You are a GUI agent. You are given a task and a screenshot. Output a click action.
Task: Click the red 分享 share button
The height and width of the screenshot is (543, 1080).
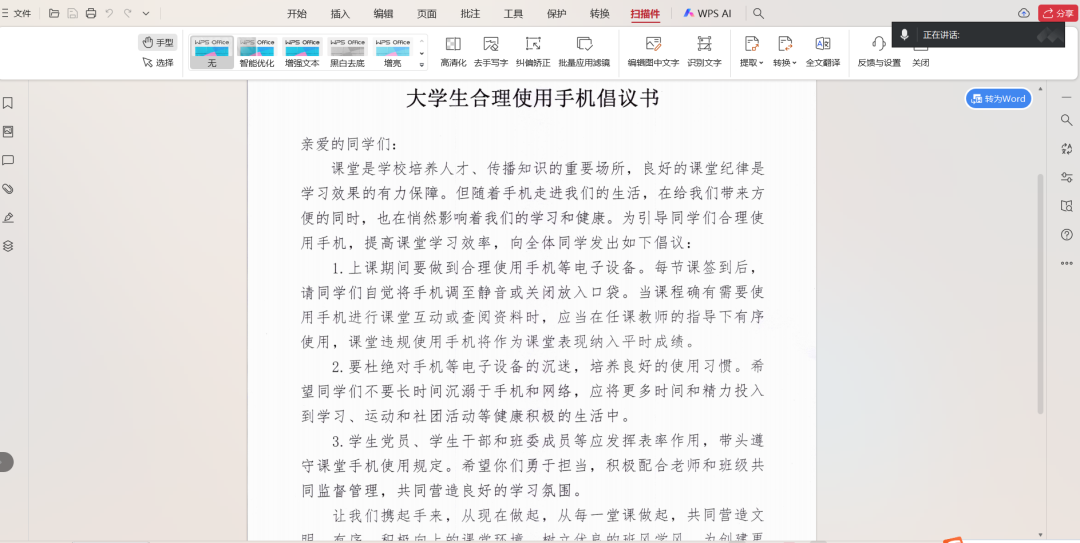click(x=1058, y=13)
